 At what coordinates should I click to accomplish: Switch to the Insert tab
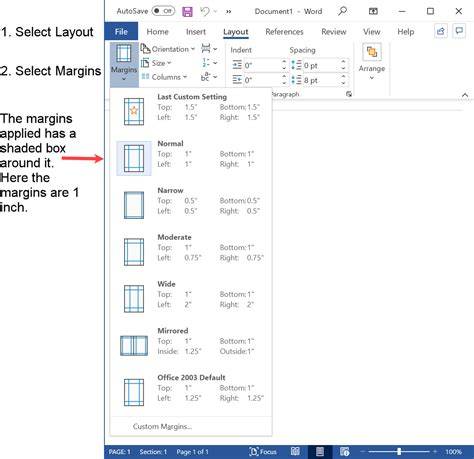pos(196,32)
